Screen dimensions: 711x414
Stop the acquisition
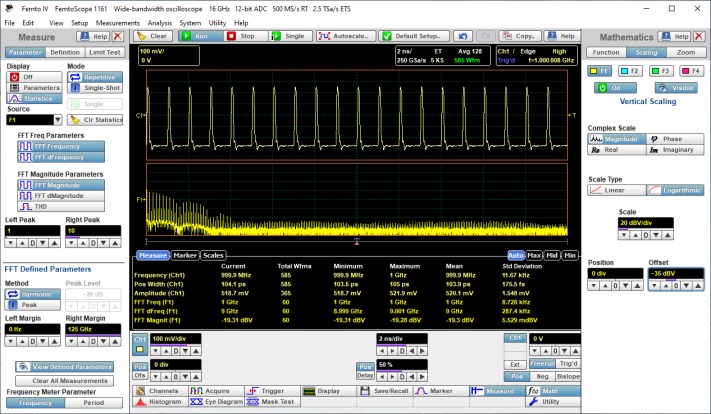[248, 35]
